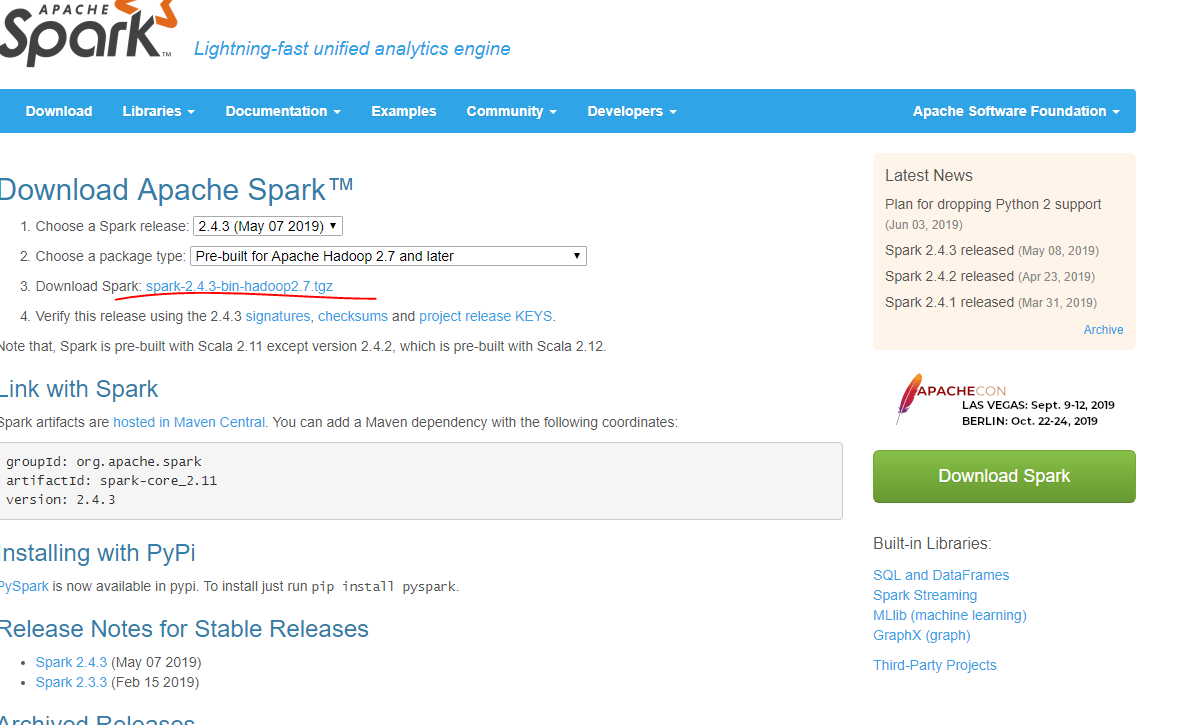1204x725 pixels.
Task: Open the package type dropdown
Action: (388, 256)
